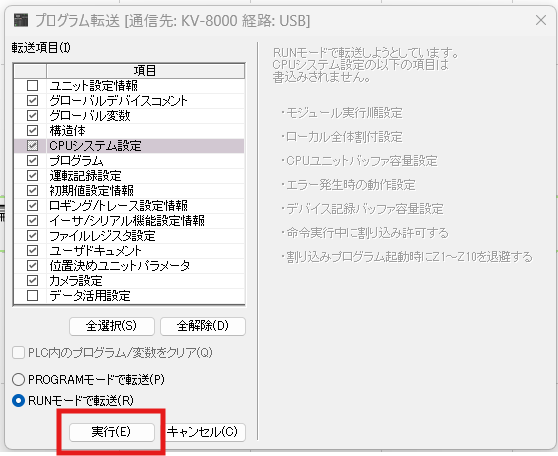Select the 運転記録設定 row text
The height and width of the screenshot is (456, 558).
click(x=85, y=175)
